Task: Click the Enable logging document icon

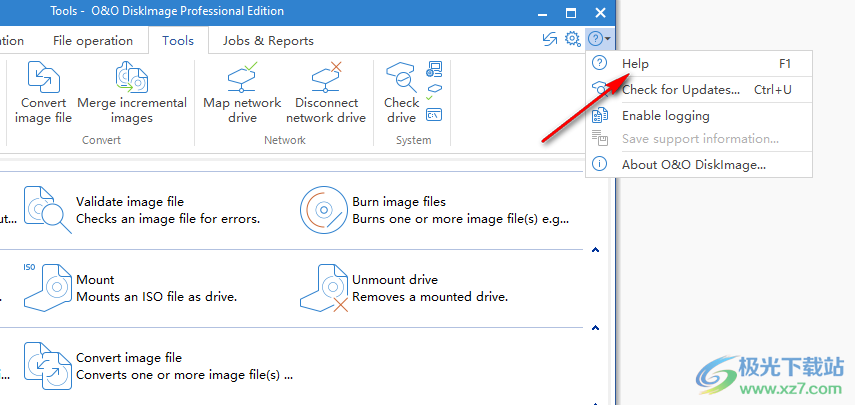Action: 599,115
